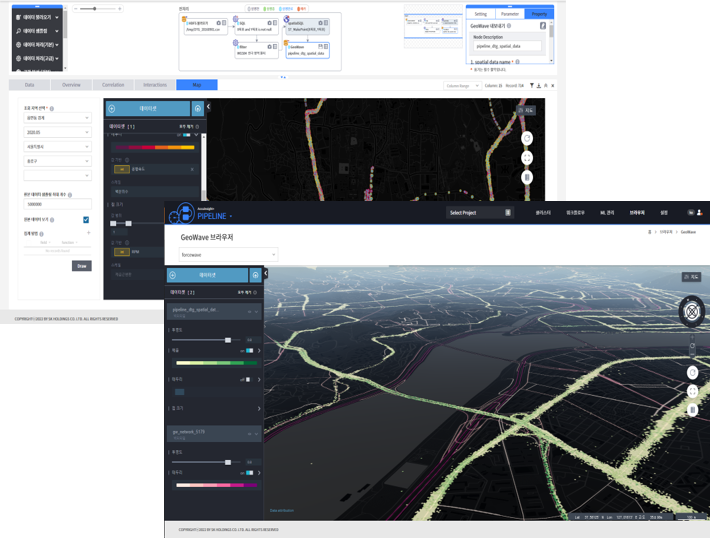The height and width of the screenshot is (538, 710).
Task: Open the Data tab
Action: click(29, 85)
